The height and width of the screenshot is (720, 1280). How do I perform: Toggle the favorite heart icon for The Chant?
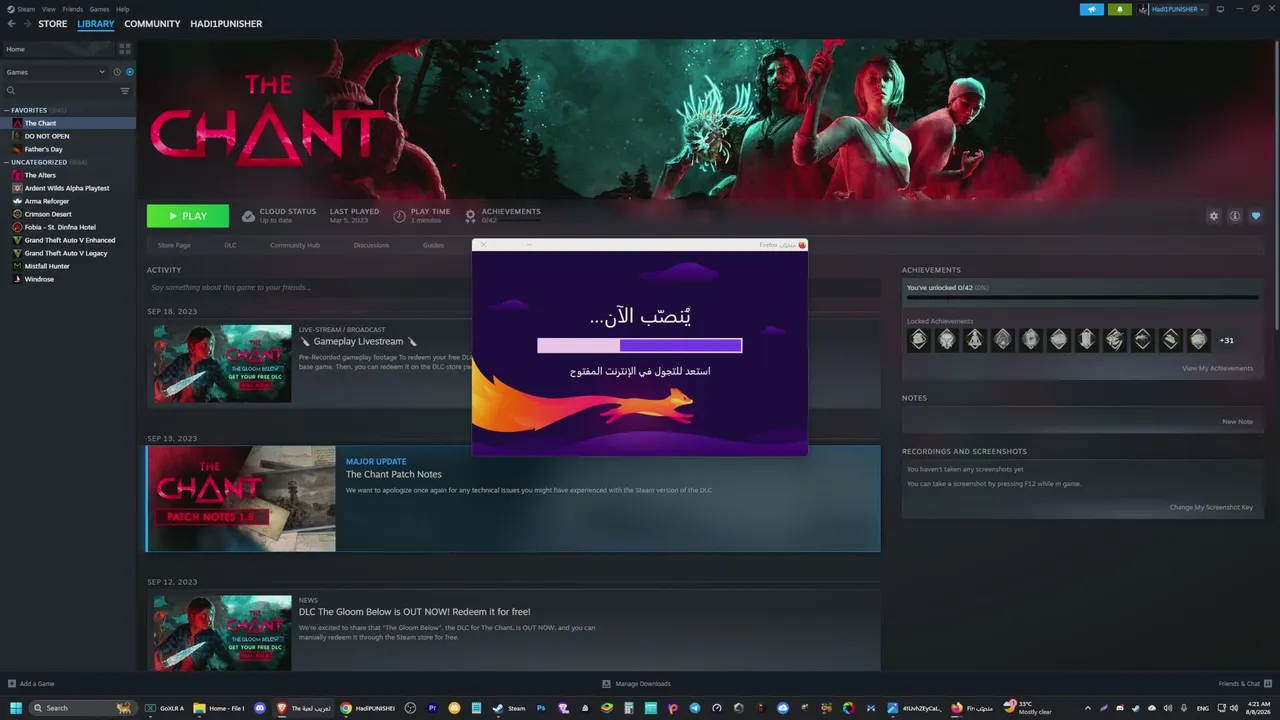click(1256, 216)
